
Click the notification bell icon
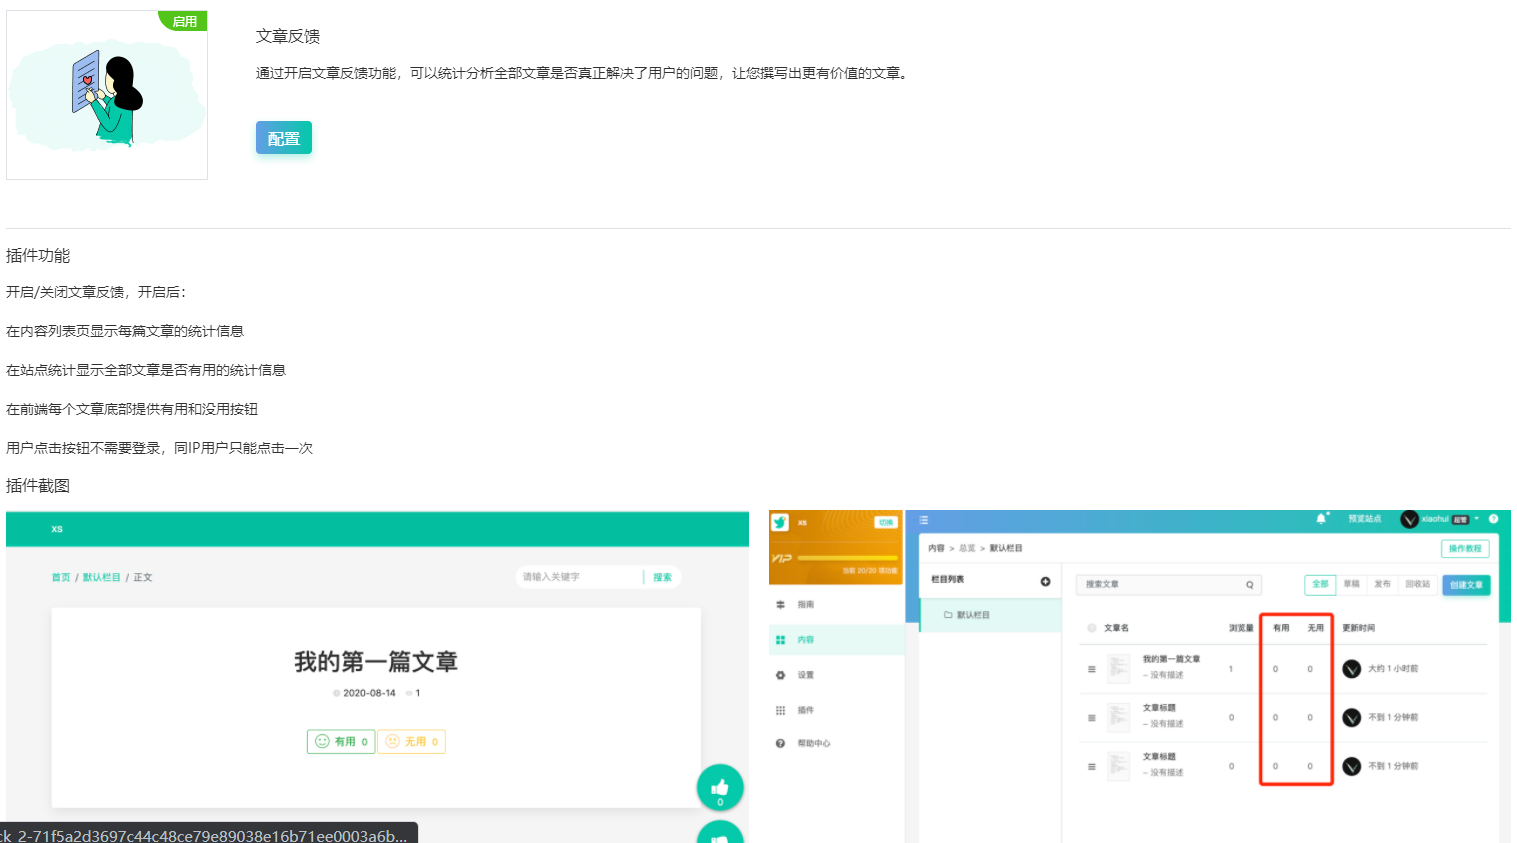tap(1321, 519)
